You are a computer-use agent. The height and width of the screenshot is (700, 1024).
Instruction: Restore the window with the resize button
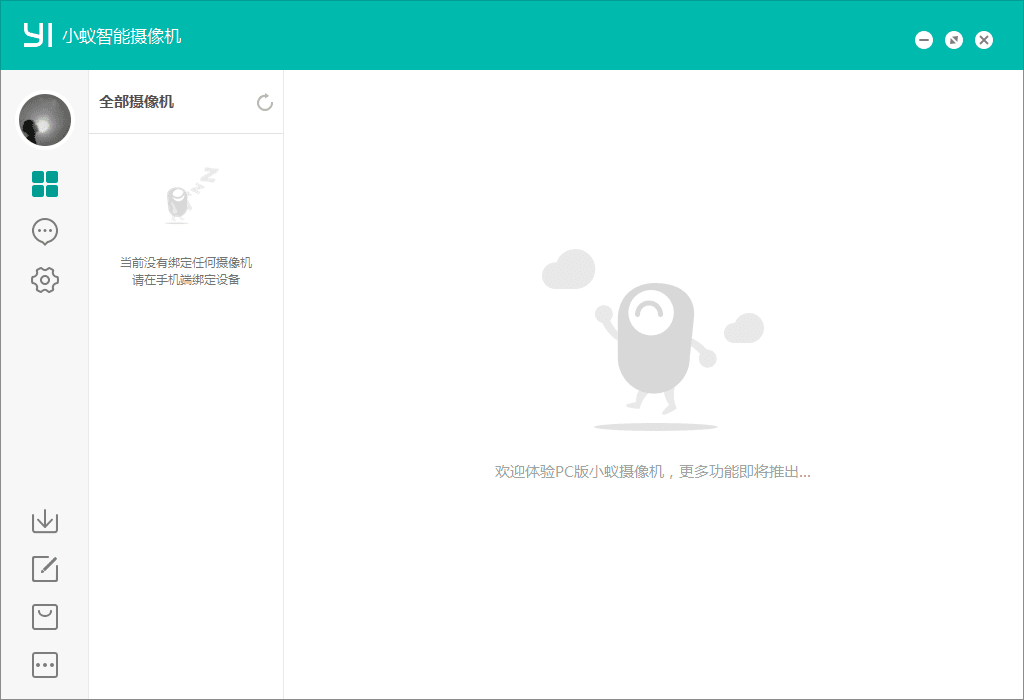point(953,40)
